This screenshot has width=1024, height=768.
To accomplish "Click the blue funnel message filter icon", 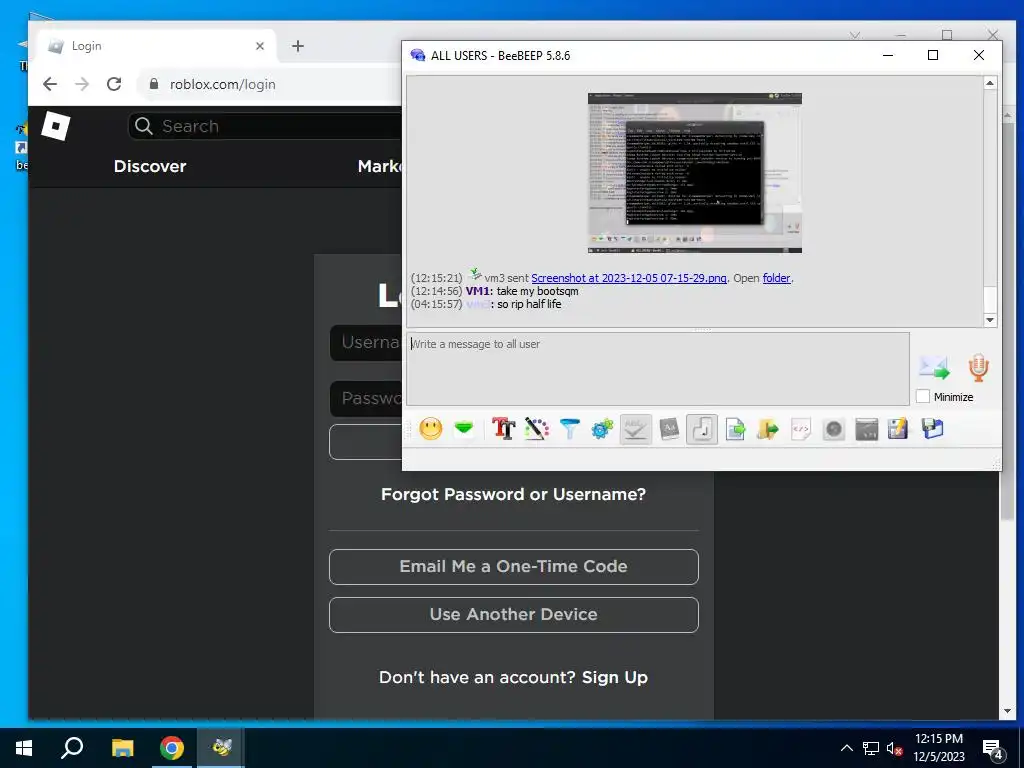I will [x=569, y=429].
